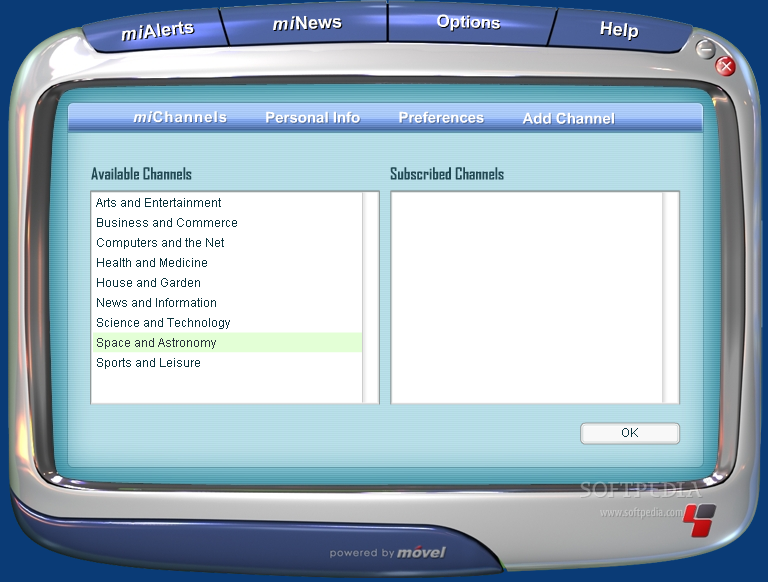
Task: Open the Preferences section
Action: click(x=441, y=118)
